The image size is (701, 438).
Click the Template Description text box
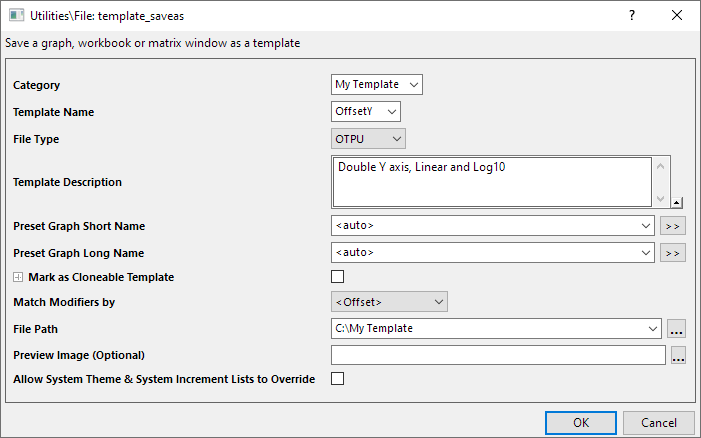tap(490, 182)
